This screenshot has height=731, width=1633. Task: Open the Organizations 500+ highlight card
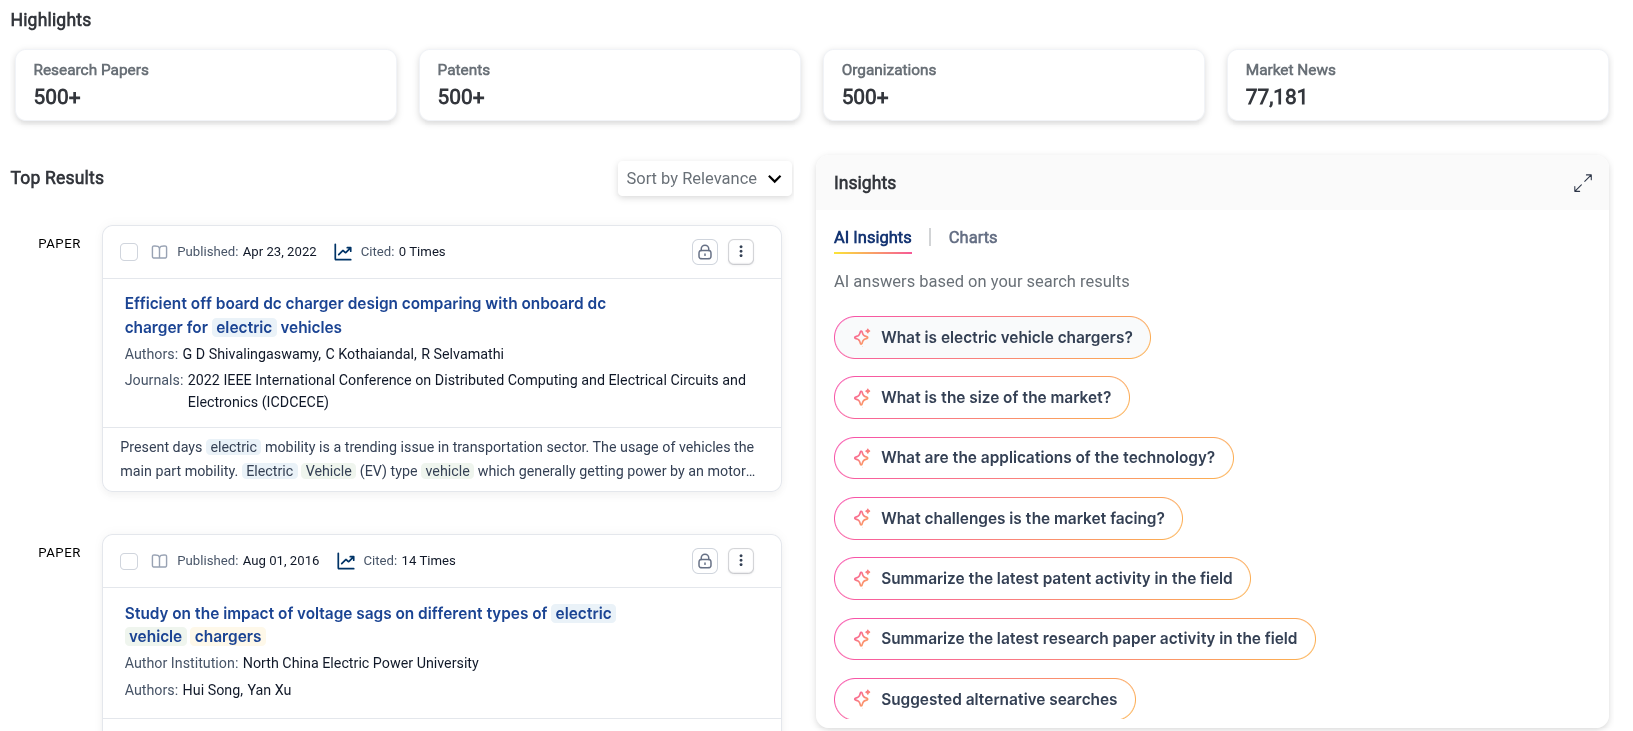[1014, 85]
